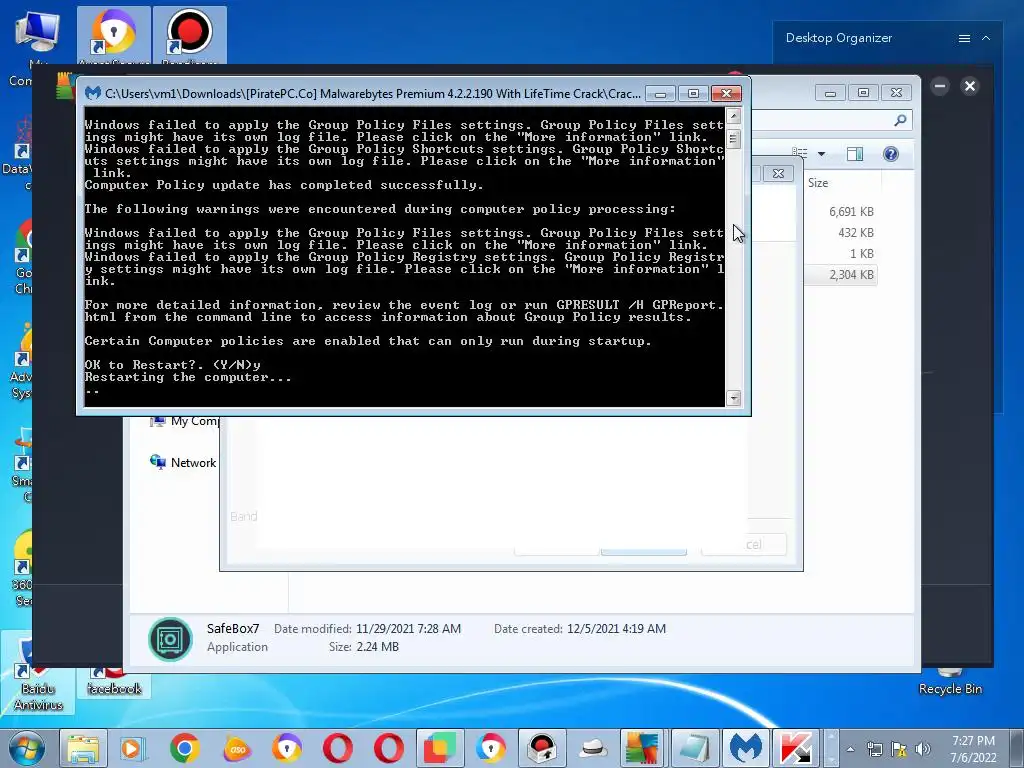
Task: Close the dark background window with X
Action: (970, 86)
